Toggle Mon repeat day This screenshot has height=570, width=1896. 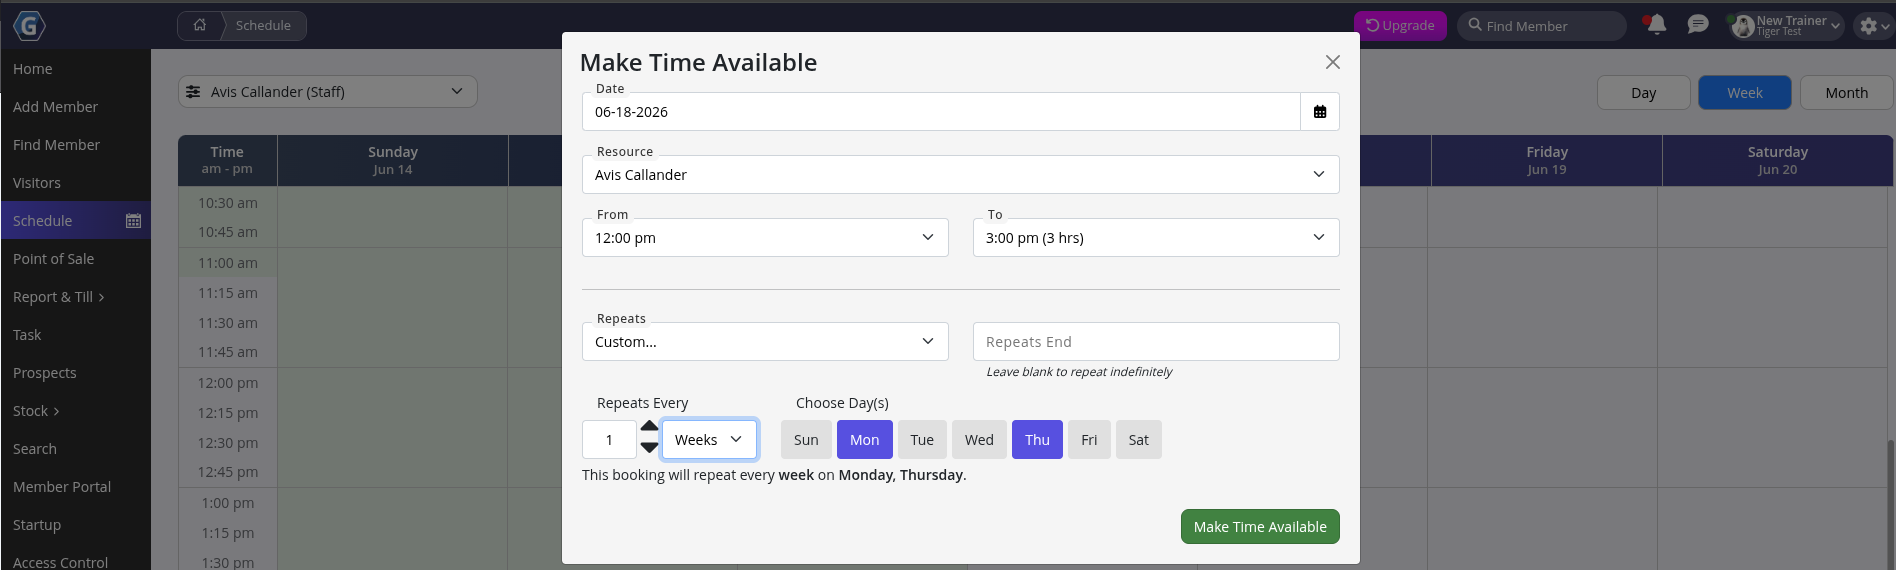(x=865, y=440)
